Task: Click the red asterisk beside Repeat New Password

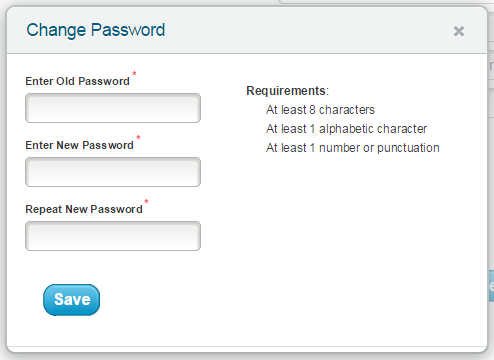Action: pyautogui.click(x=146, y=201)
